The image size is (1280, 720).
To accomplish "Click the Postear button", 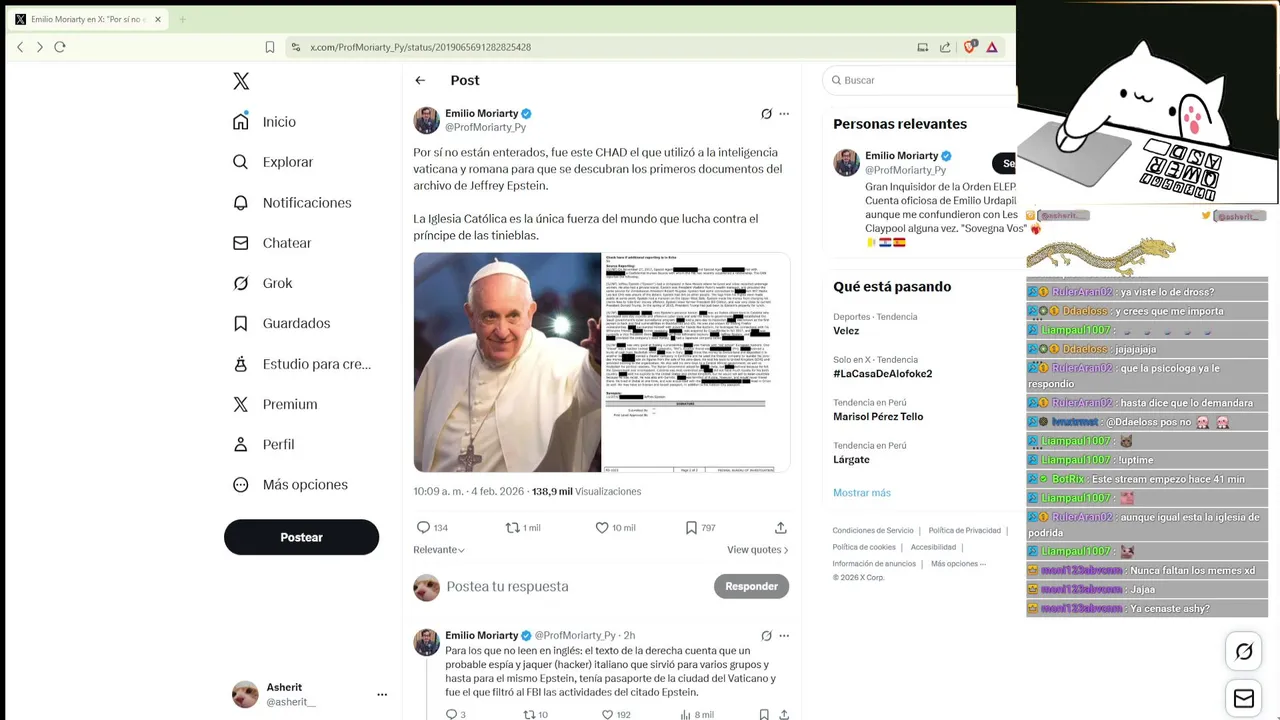I will (x=301, y=537).
